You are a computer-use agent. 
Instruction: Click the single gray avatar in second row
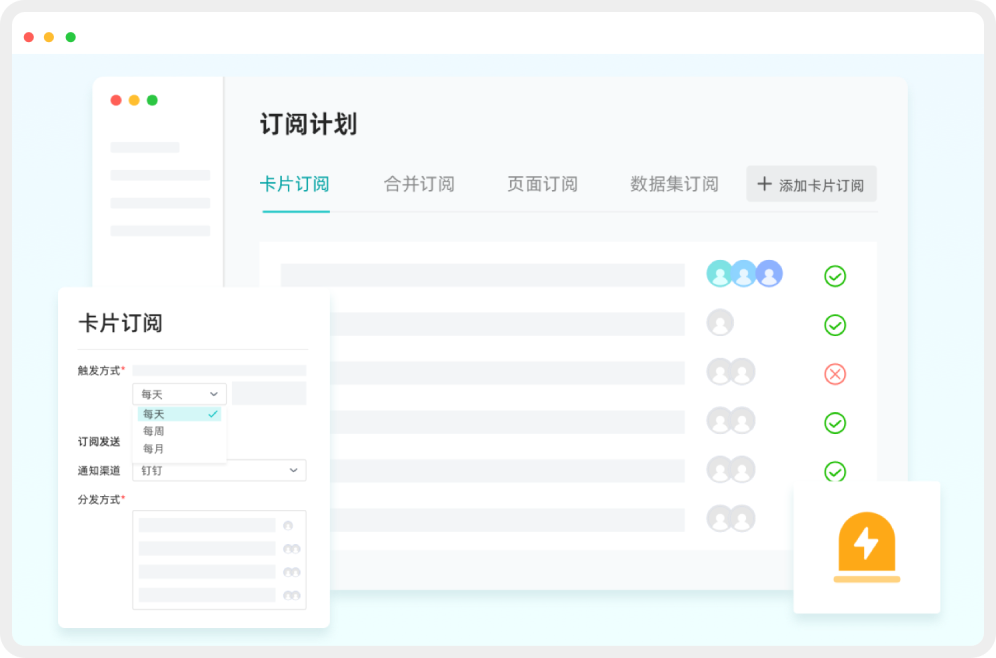coord(720,323)
